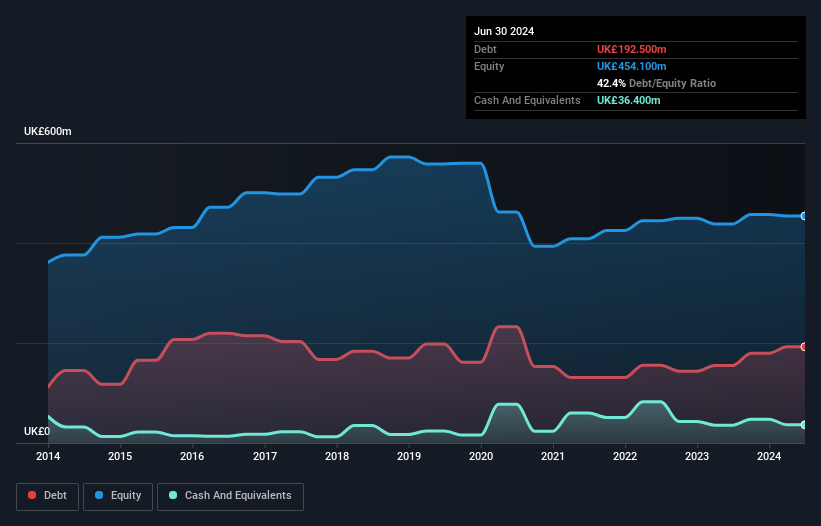Click the 2022 x-axis label
821x526 pixels.
pyautogui.click(x=625, y=456)
